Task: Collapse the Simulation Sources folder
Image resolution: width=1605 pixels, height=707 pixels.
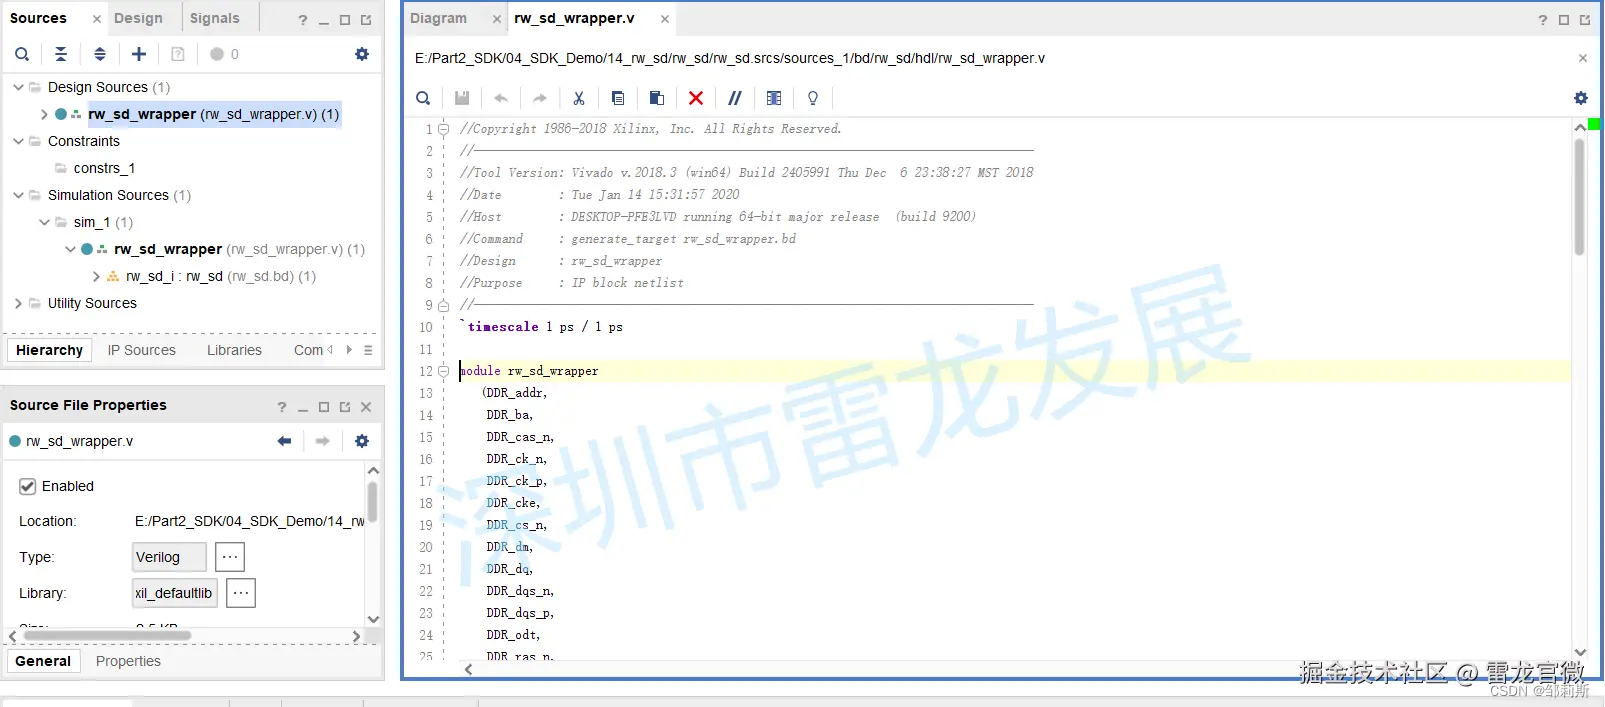Action: 18,195
